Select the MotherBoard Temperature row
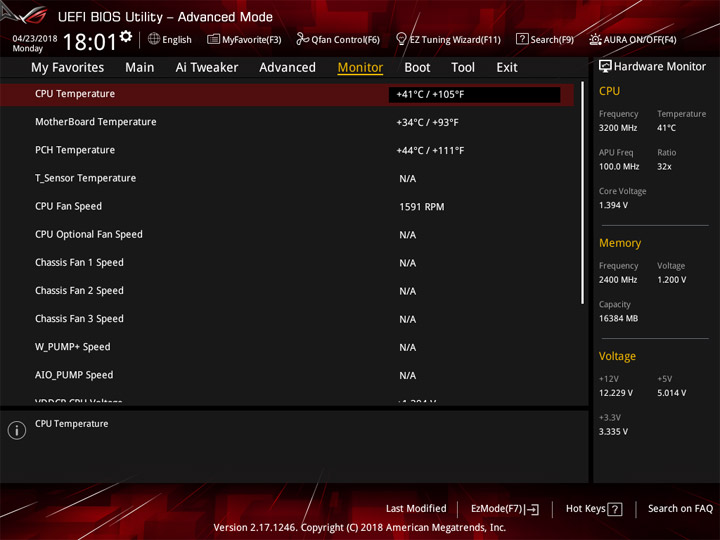The image size is (720, 540). click(287, 122)
